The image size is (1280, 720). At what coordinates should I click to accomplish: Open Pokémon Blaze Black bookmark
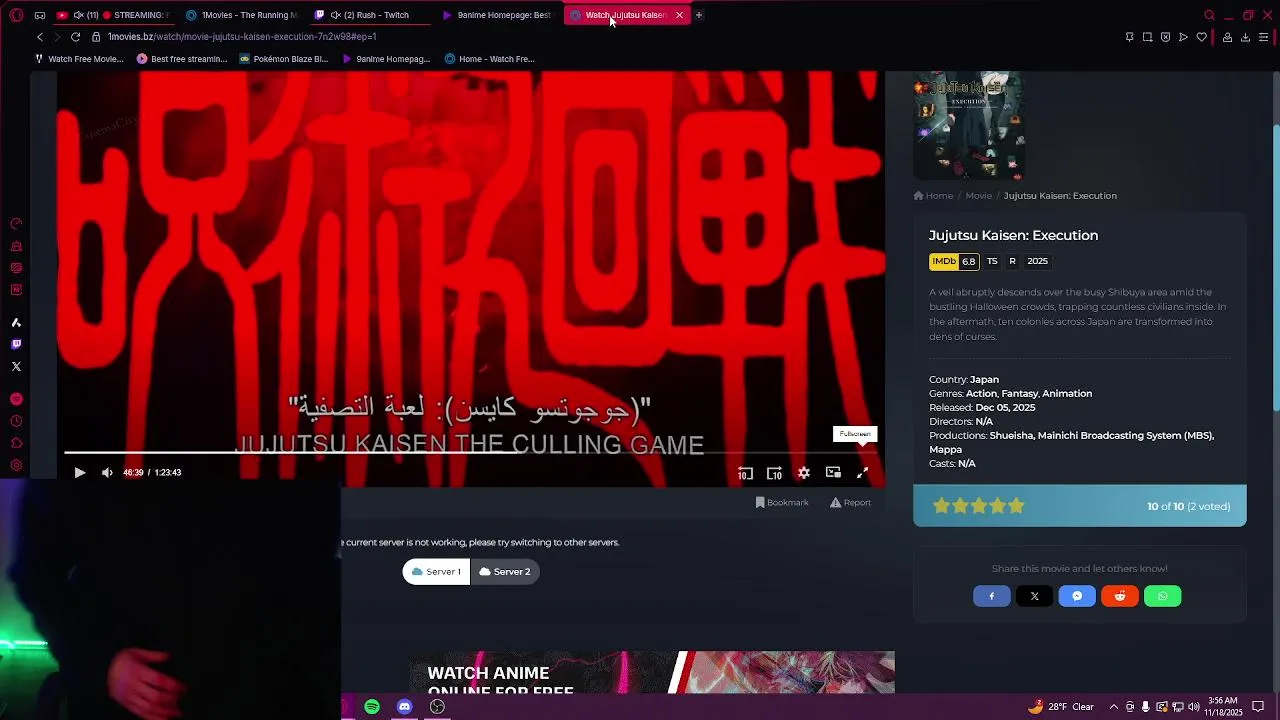(x=284, y=59)
